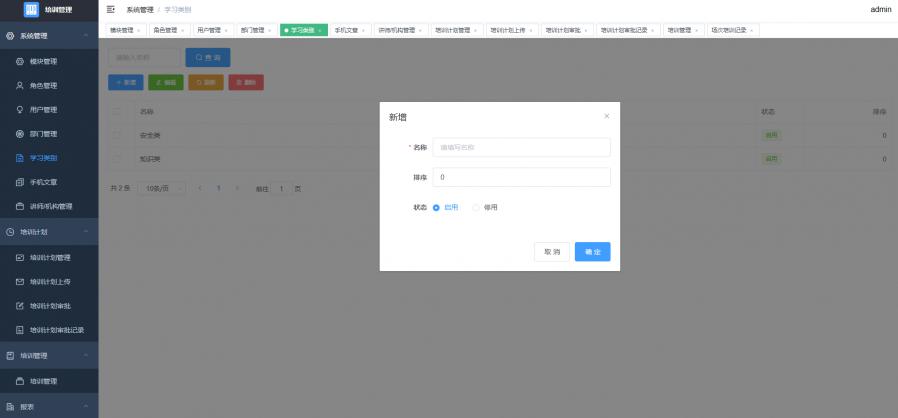Click the 取消 button in the dialog
This screenshot has width=898, height=418.
click(x=552, y=252)
